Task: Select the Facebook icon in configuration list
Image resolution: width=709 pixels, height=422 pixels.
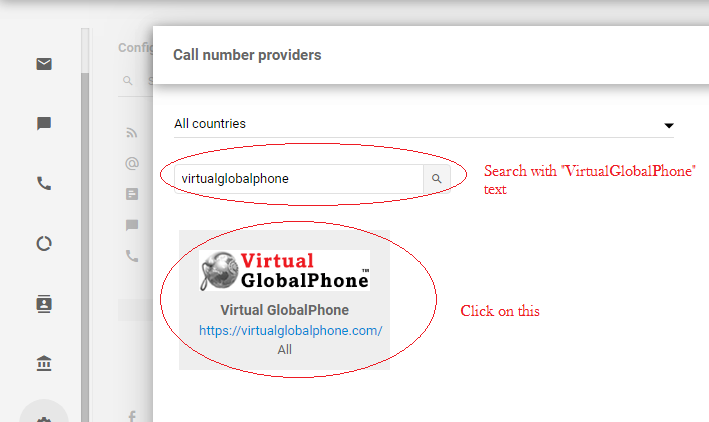Action: click(132, 416)
